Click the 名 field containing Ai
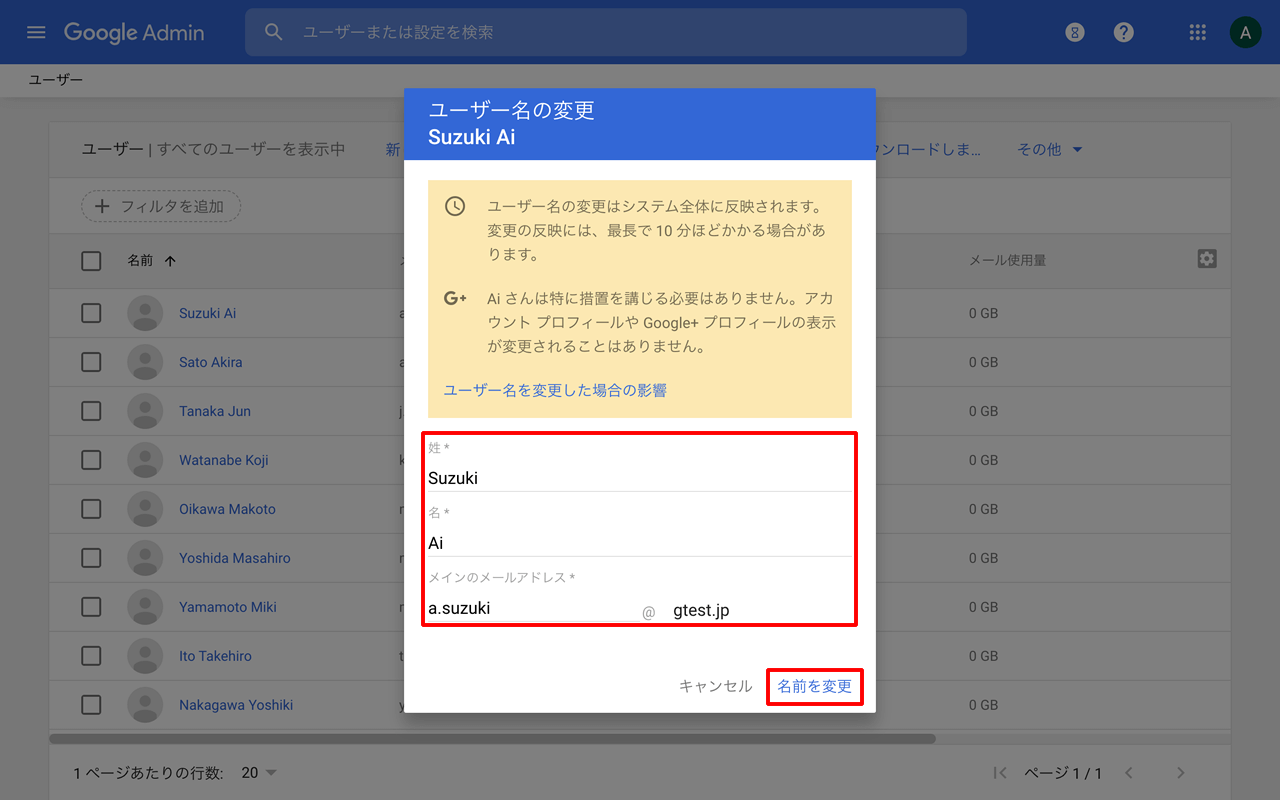This screenshot has width=1280, height=800. (640, 543)
